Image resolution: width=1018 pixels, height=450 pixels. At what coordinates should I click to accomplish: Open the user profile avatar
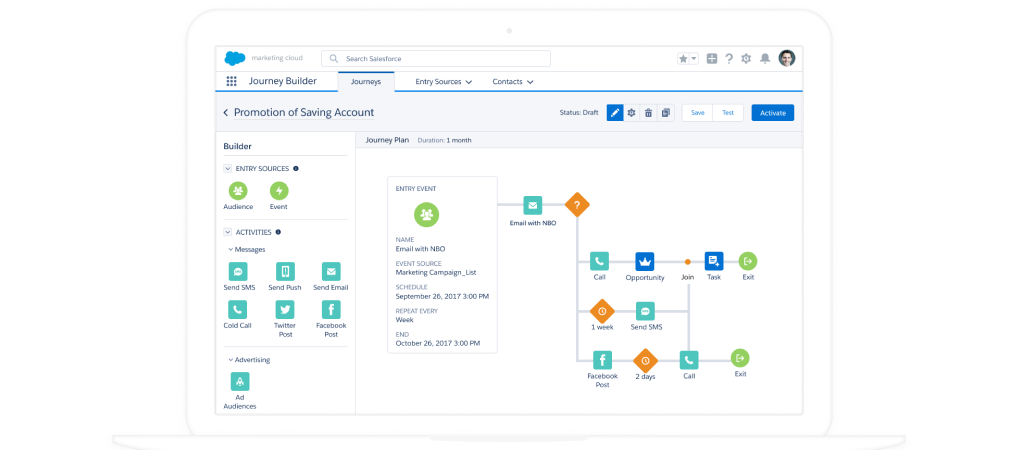[787, 58]
